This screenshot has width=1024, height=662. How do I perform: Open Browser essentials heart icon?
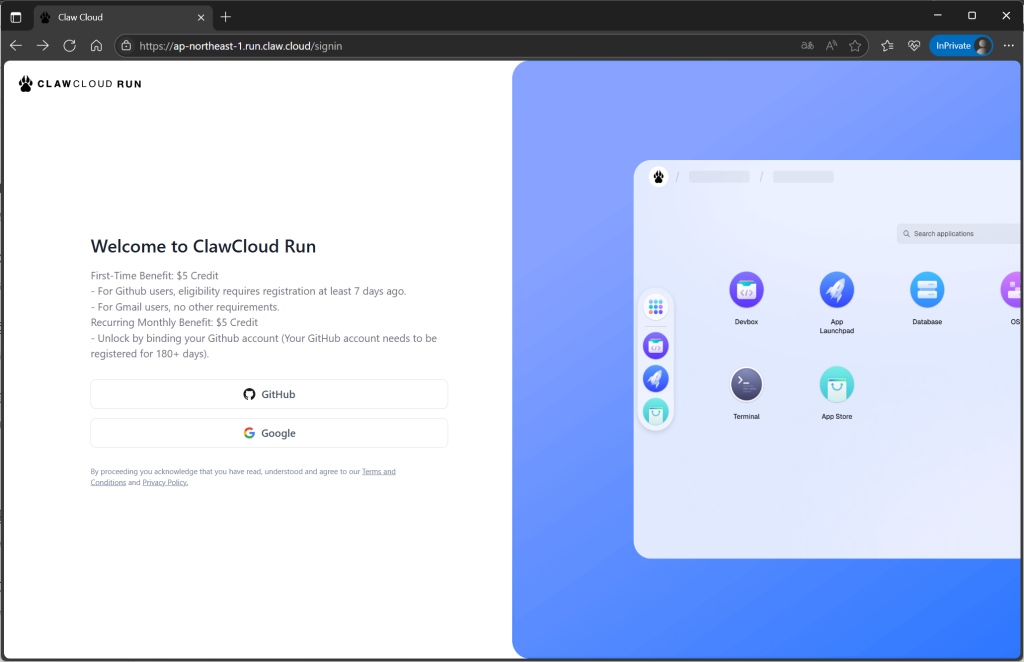pyautogui.click(x=914, y=46)
